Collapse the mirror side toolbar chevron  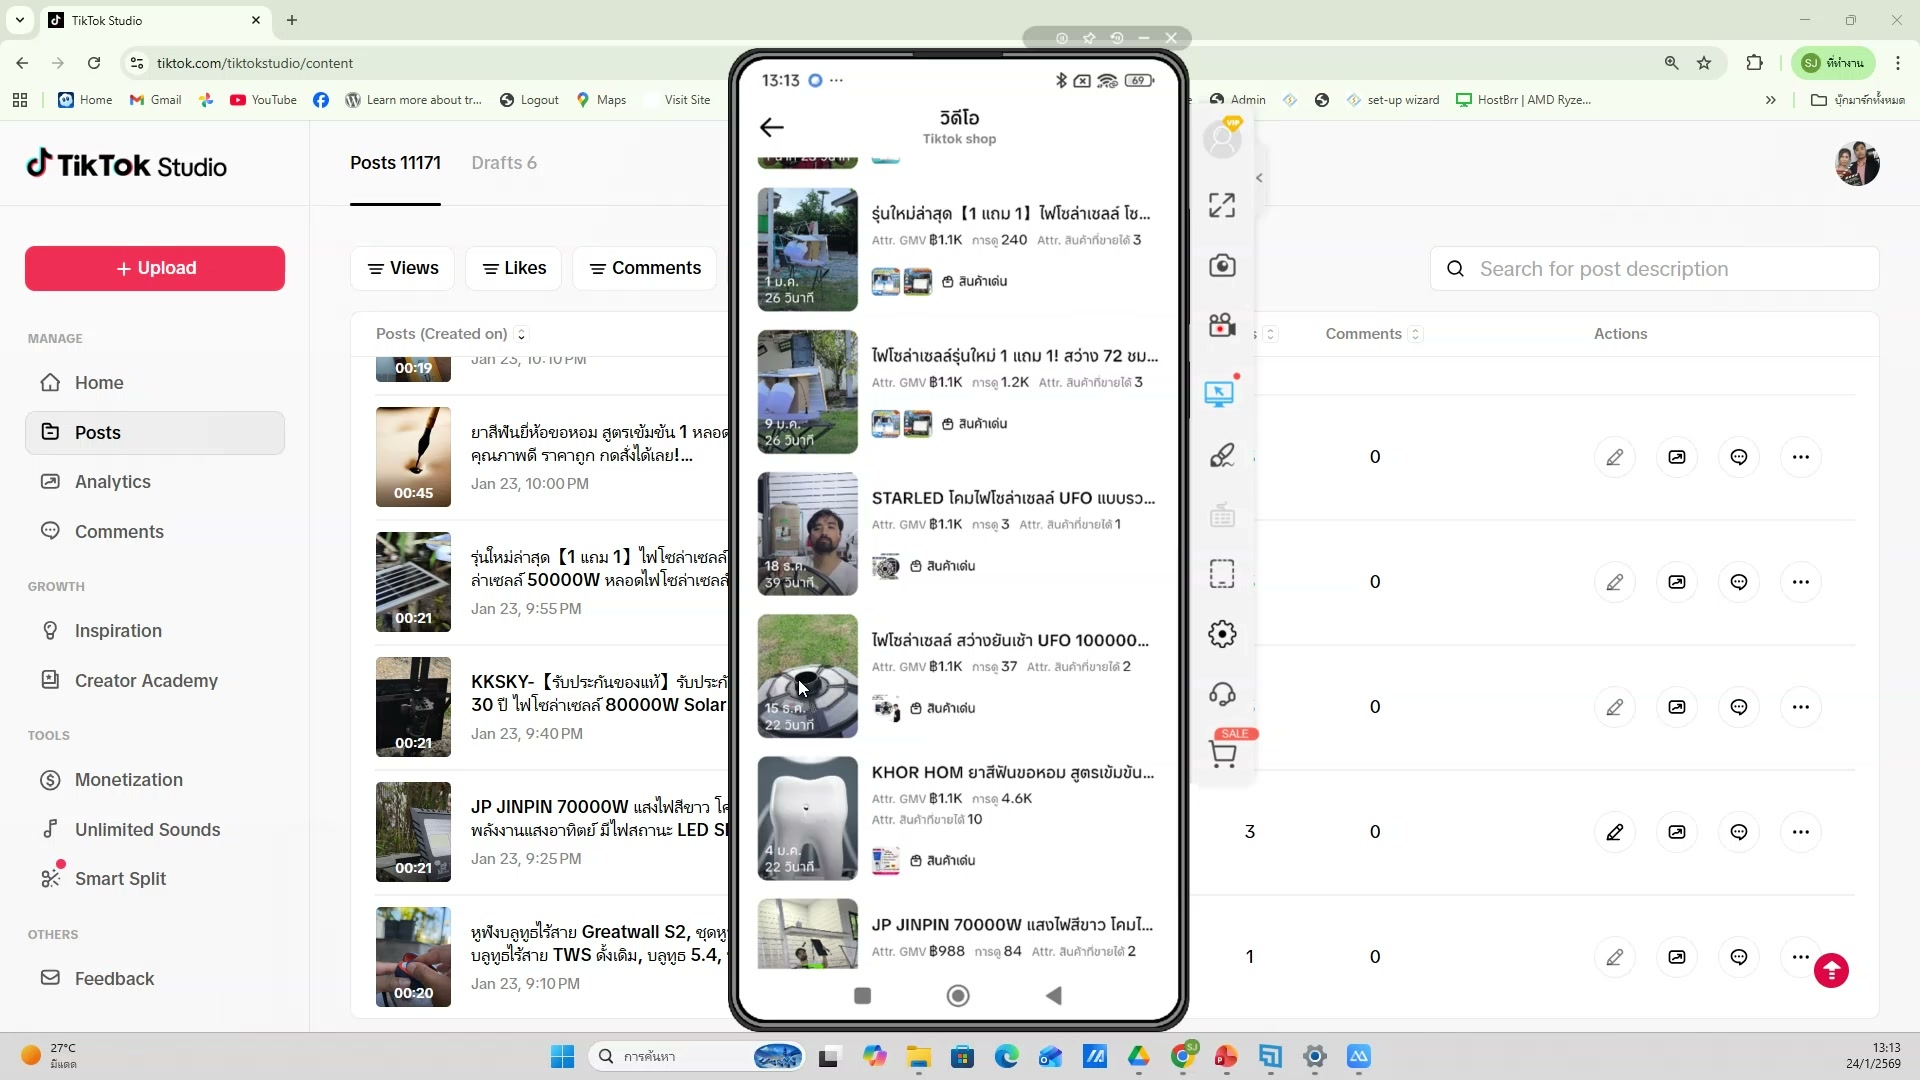pyautogui.click(x=1259, y=178)
